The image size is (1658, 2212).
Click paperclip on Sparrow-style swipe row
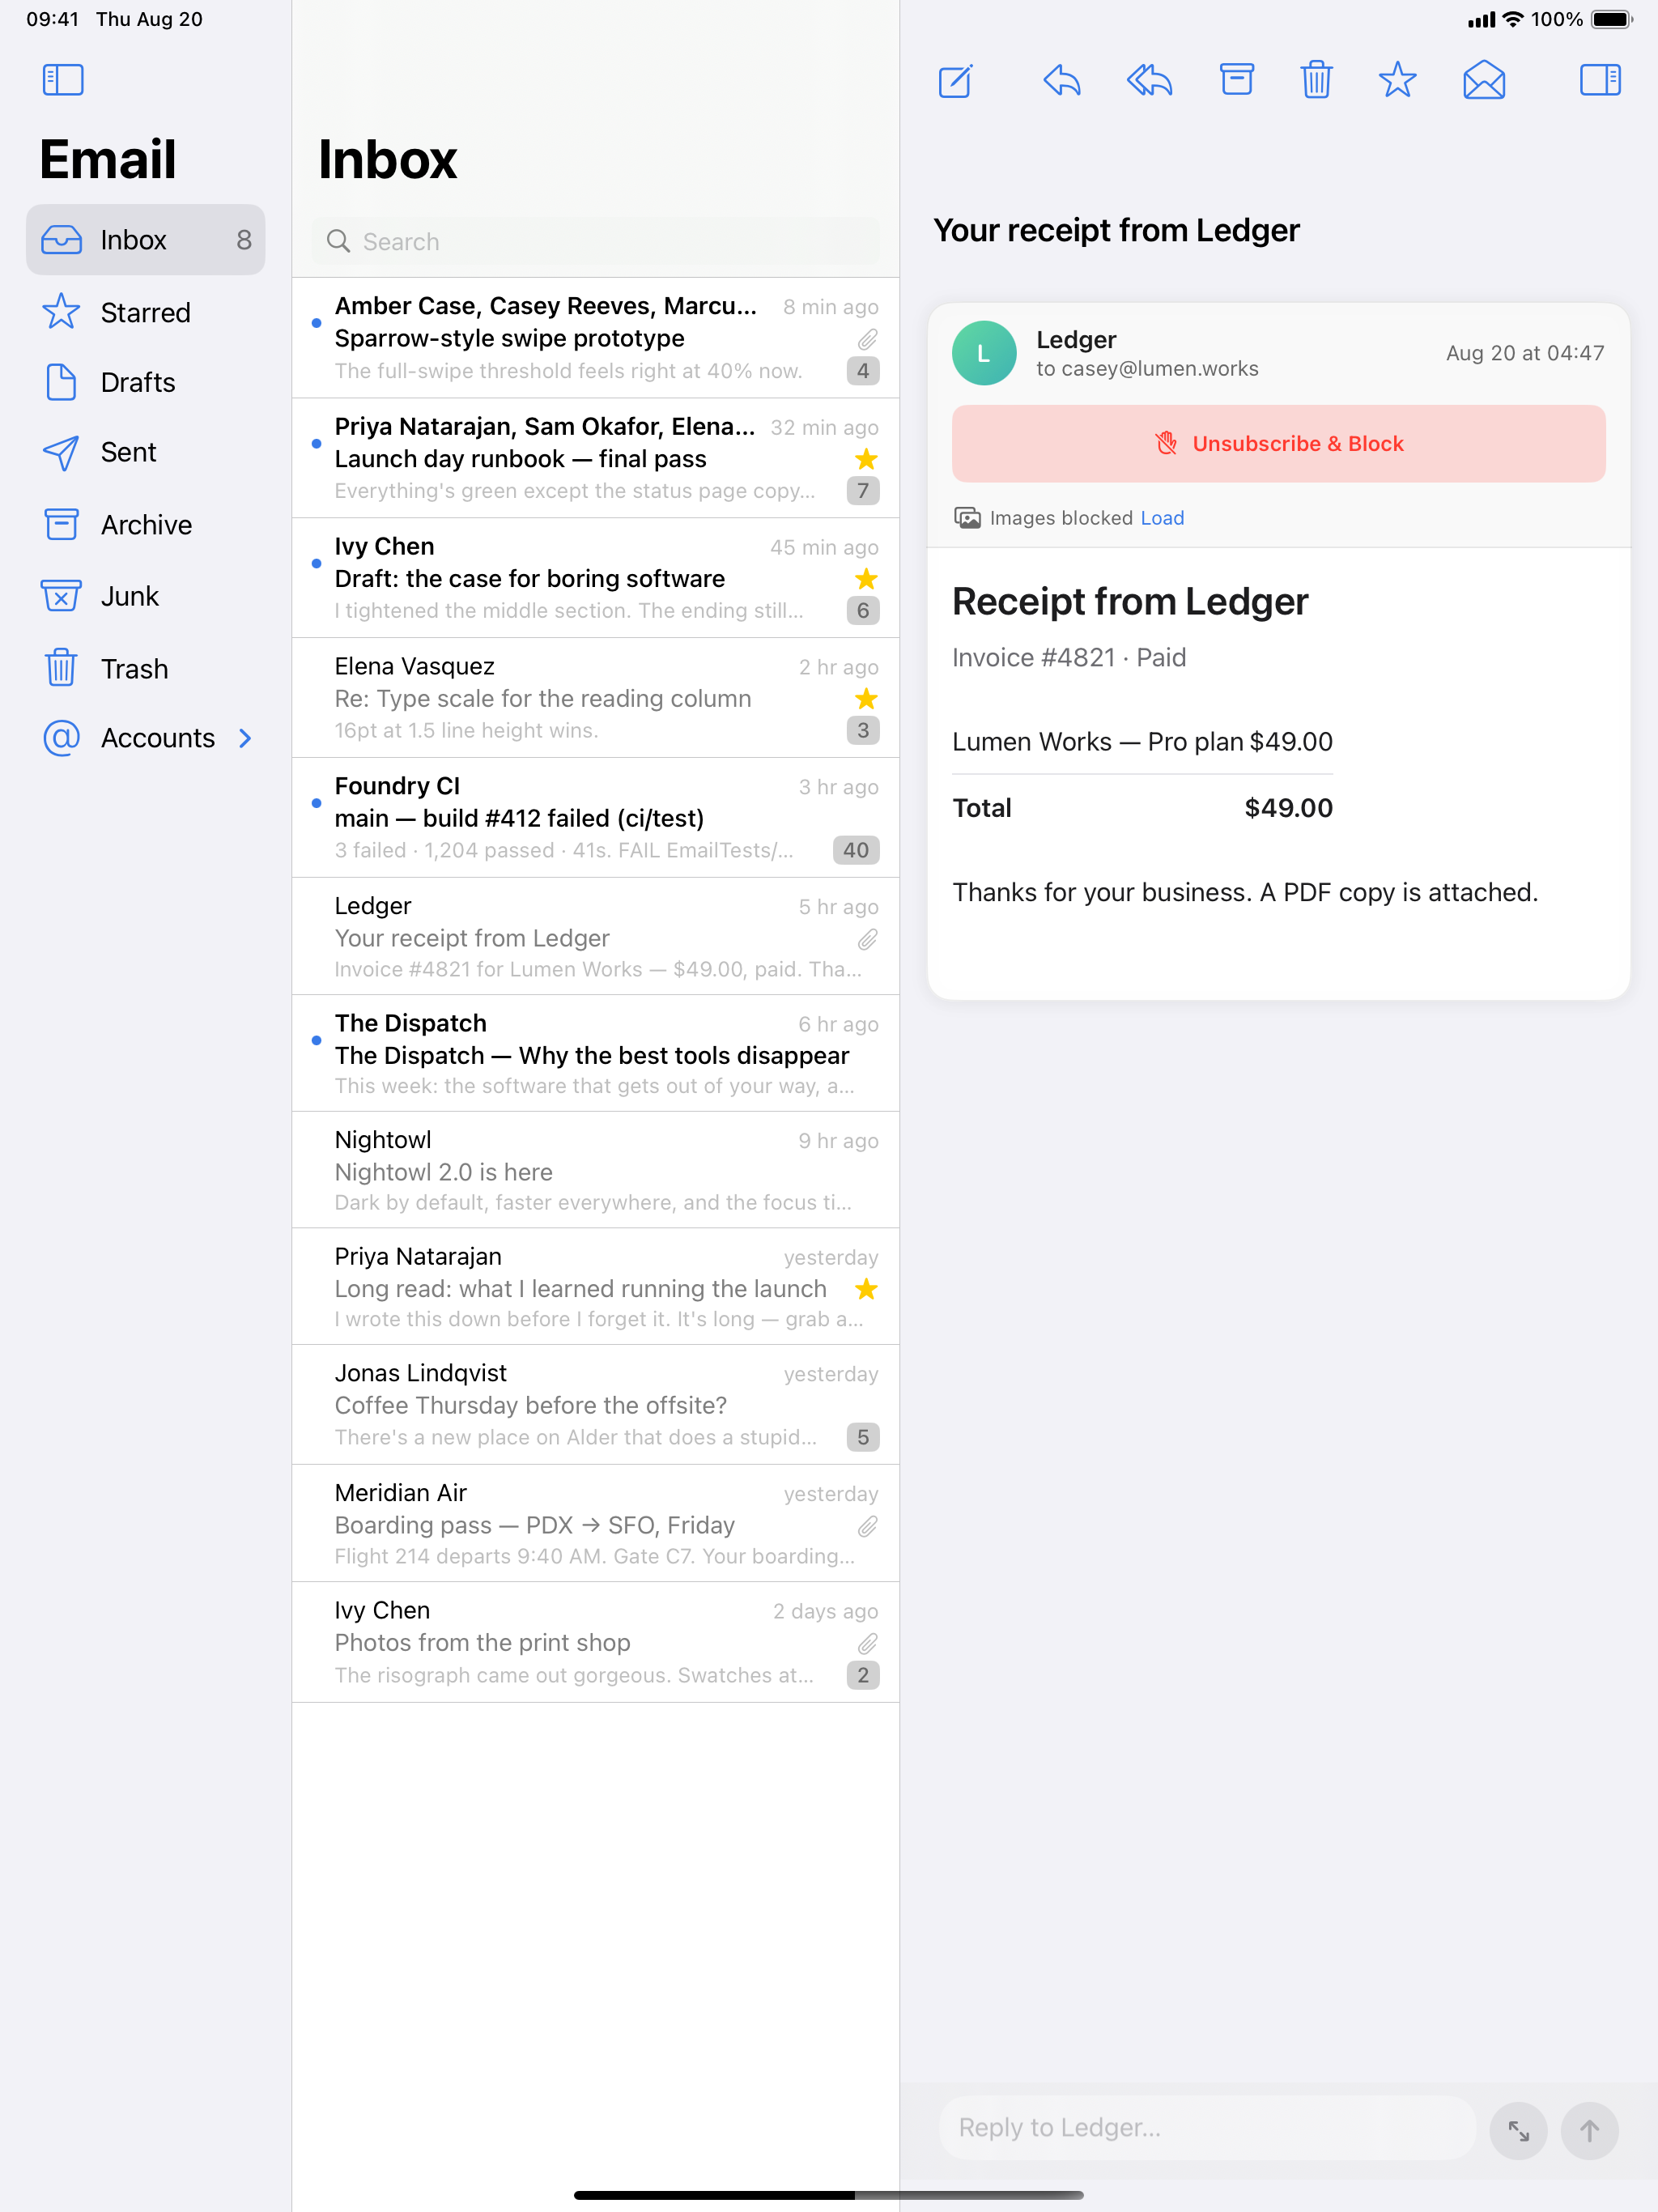pyautogui.click(x=867, y=339)
